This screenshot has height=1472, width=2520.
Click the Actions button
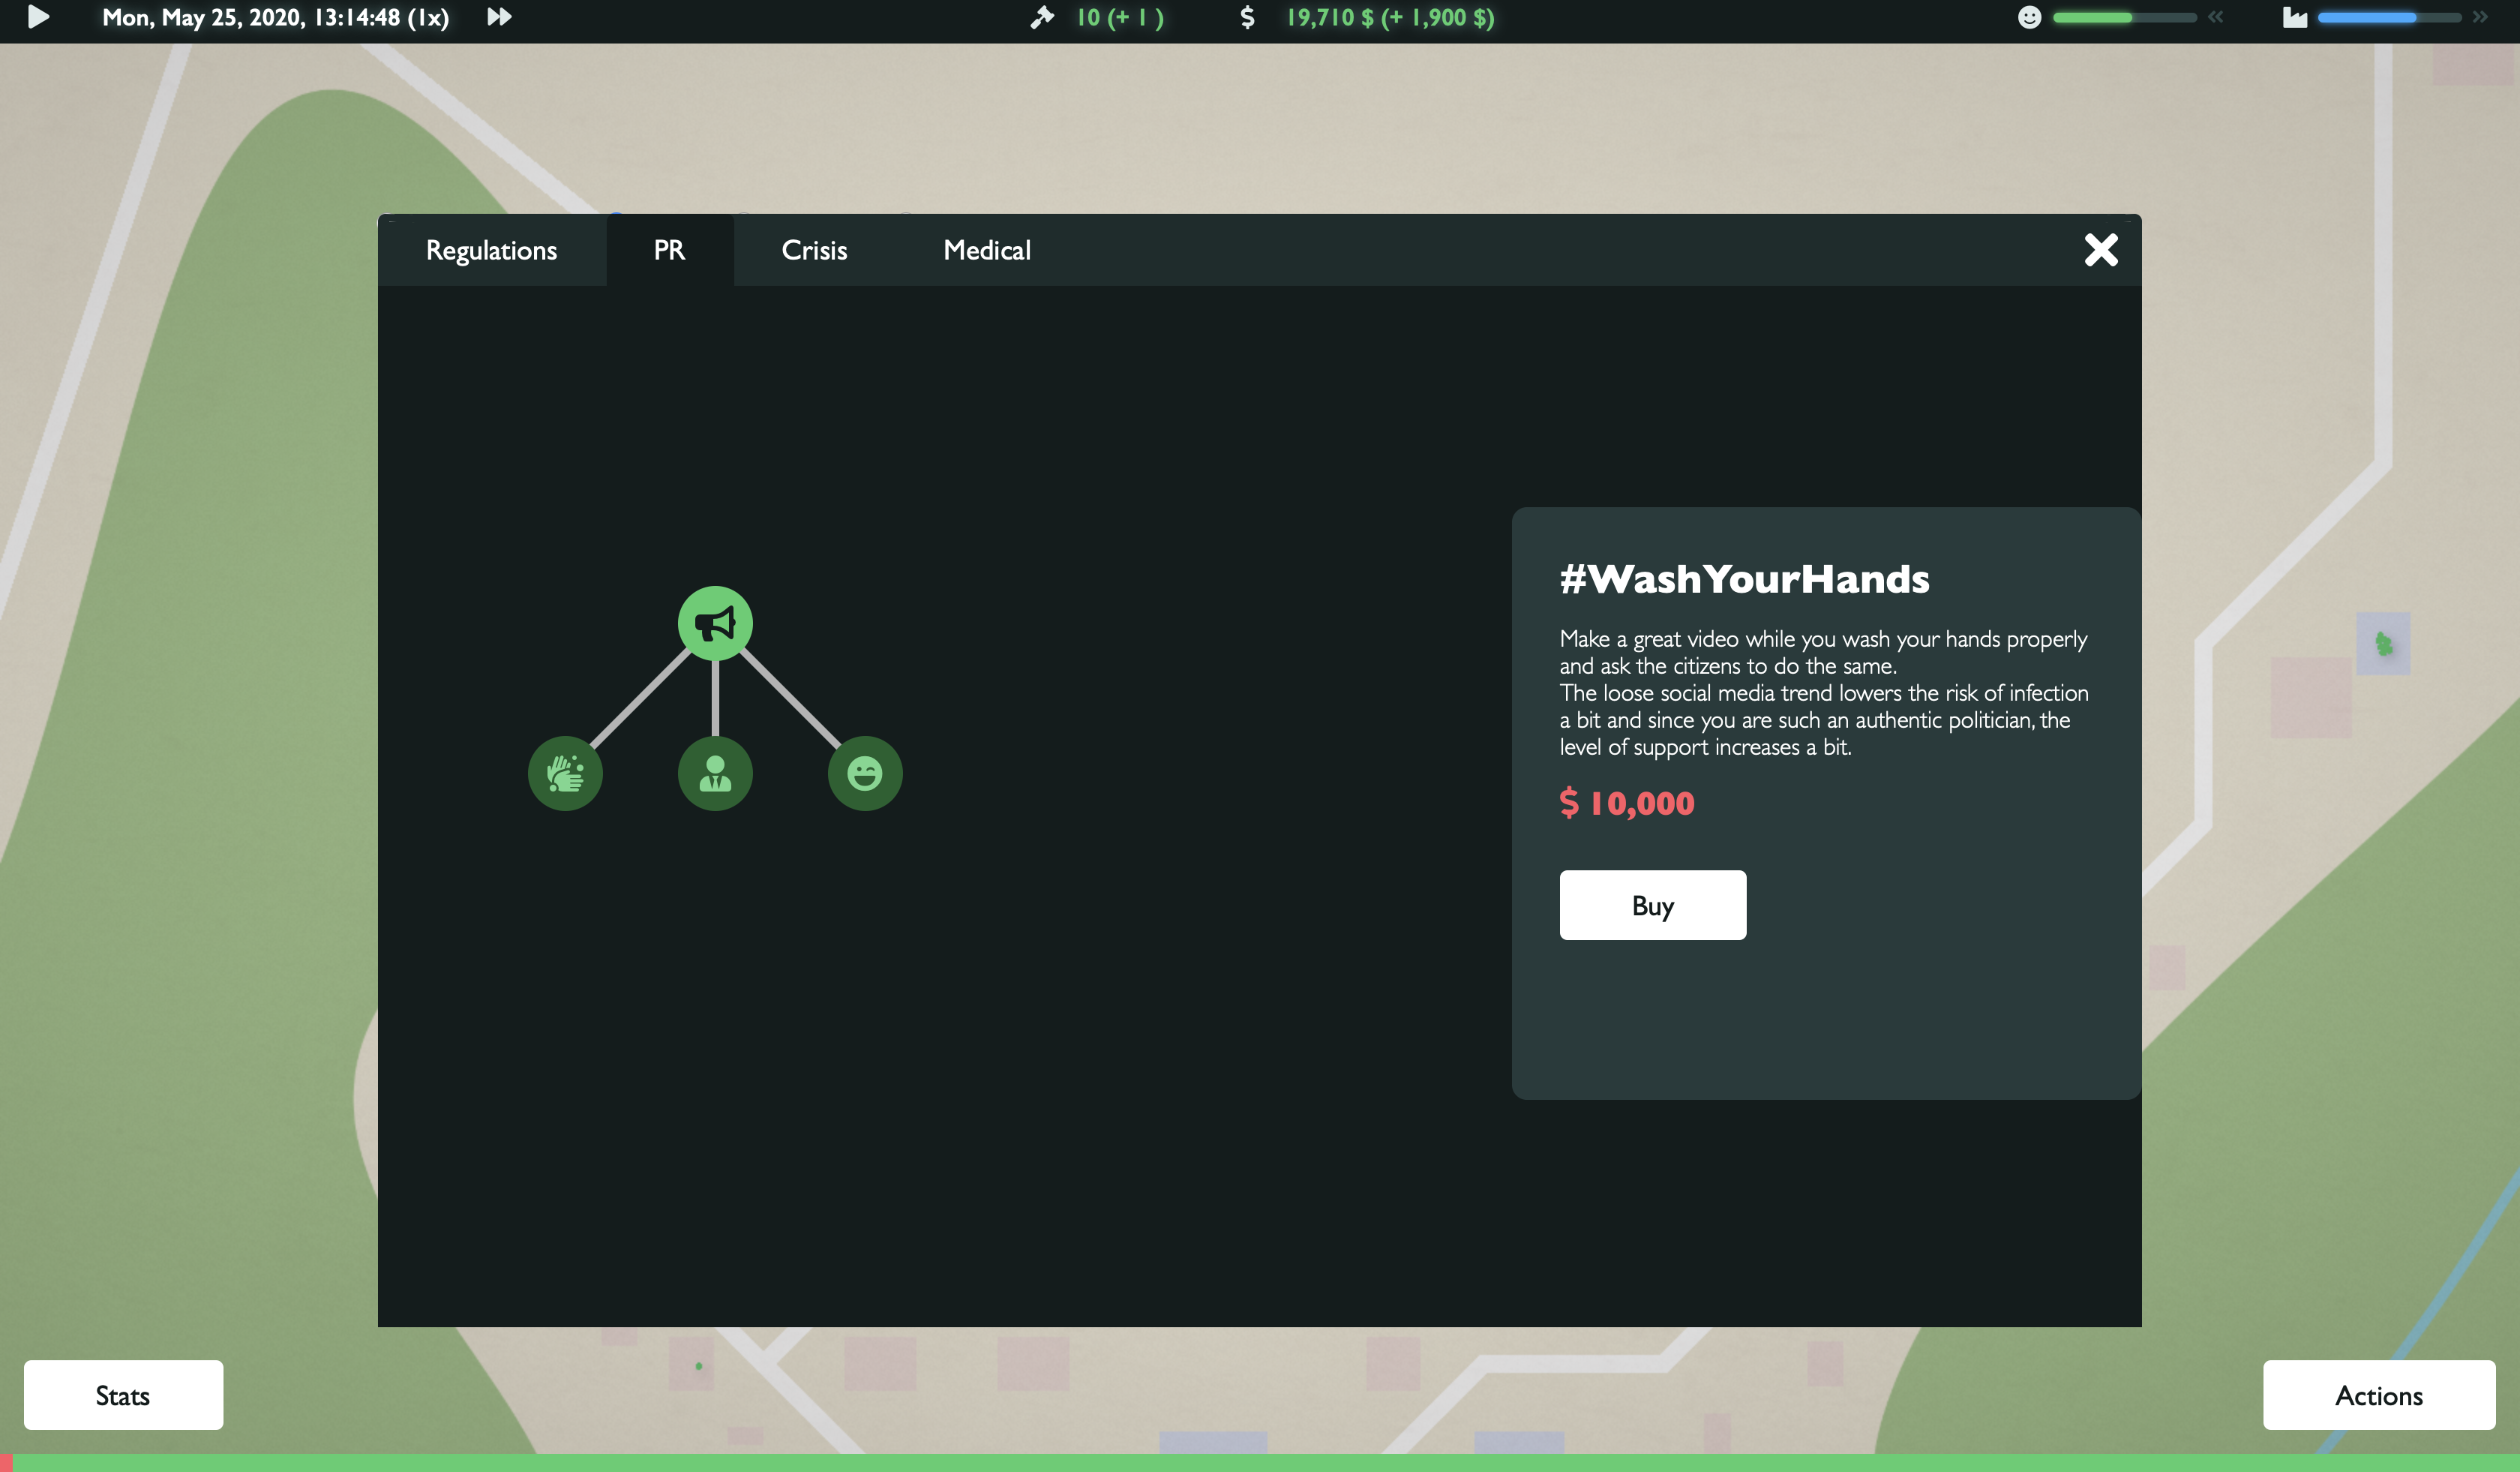point(2378,1395)
